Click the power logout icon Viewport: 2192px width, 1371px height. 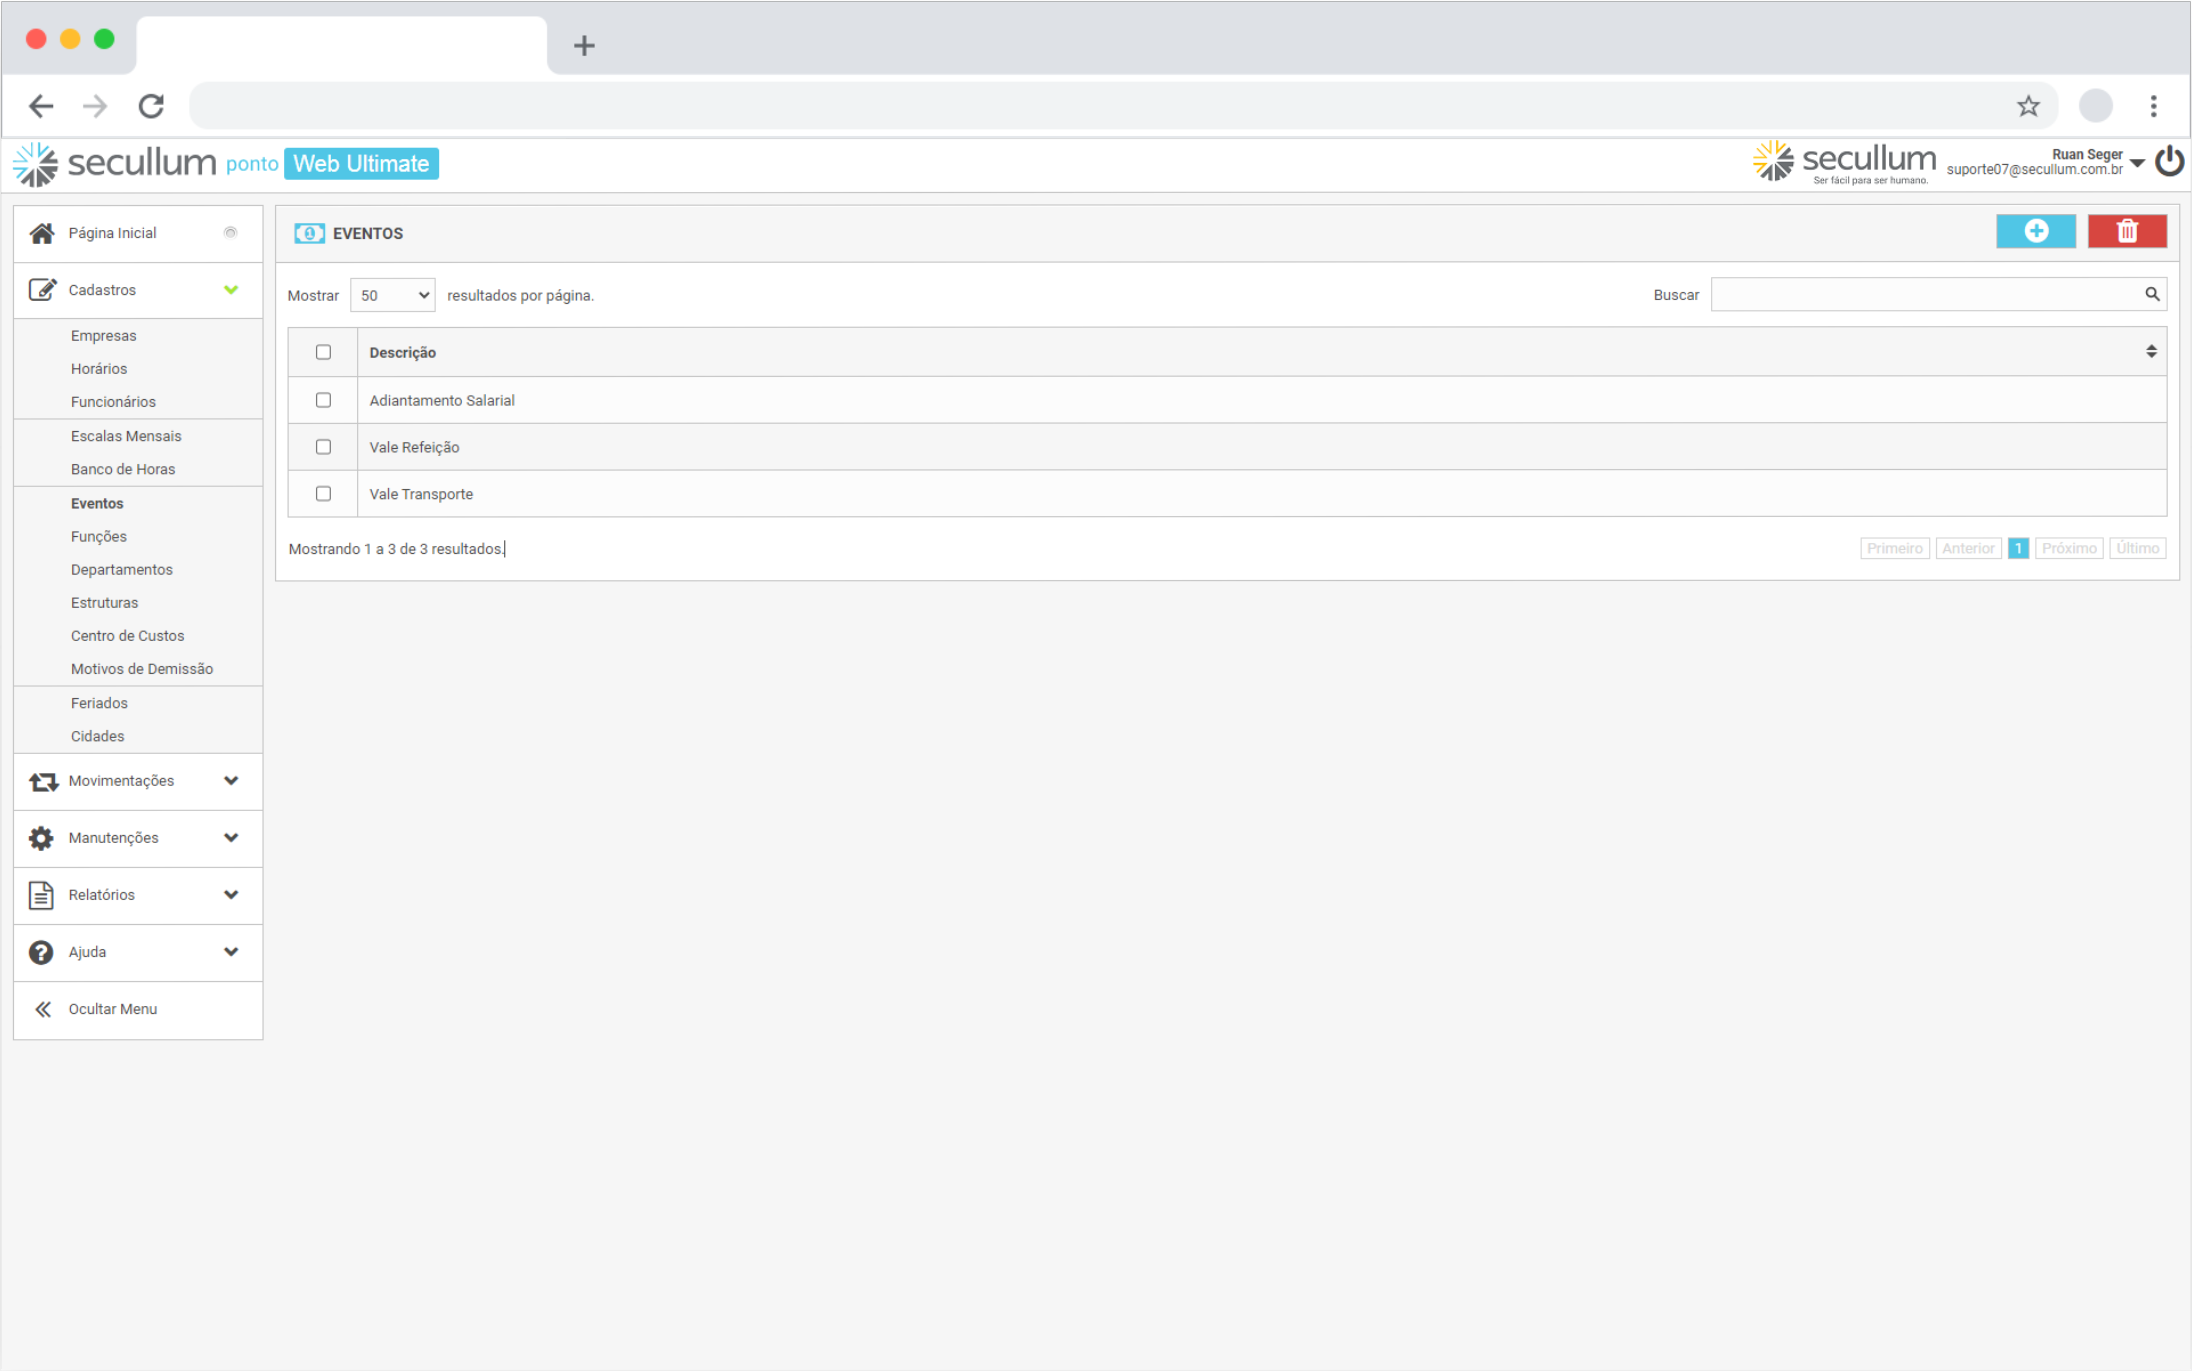[2168, 162]
